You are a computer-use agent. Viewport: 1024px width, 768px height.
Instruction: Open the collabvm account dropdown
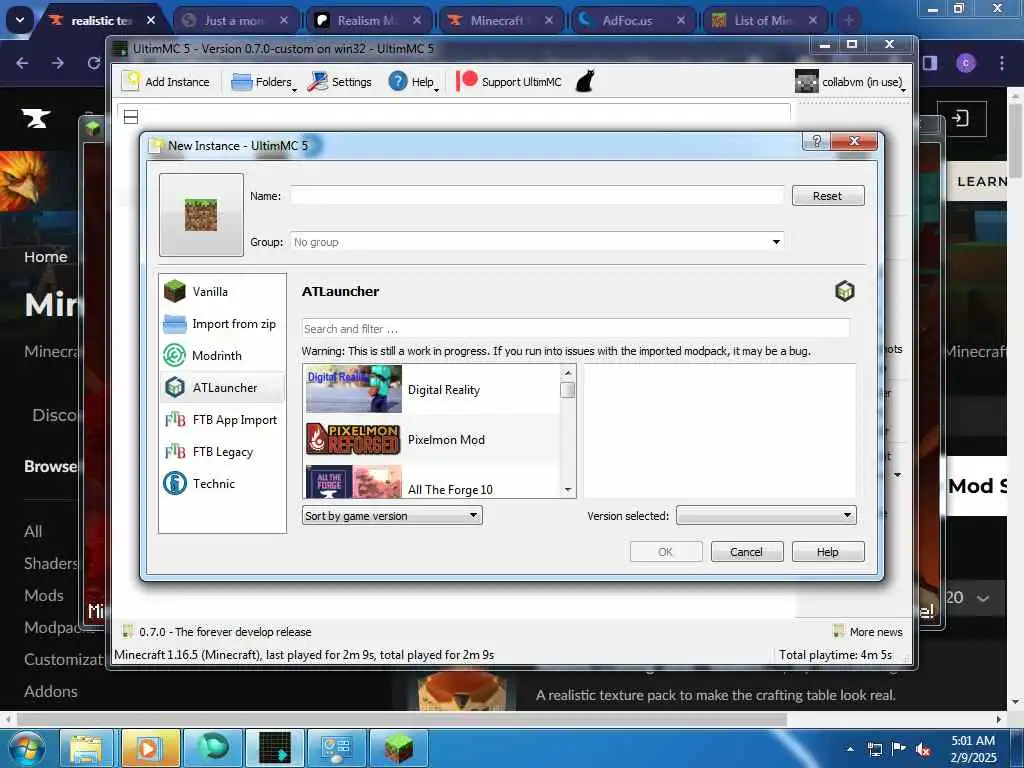[x=850, y=82]
